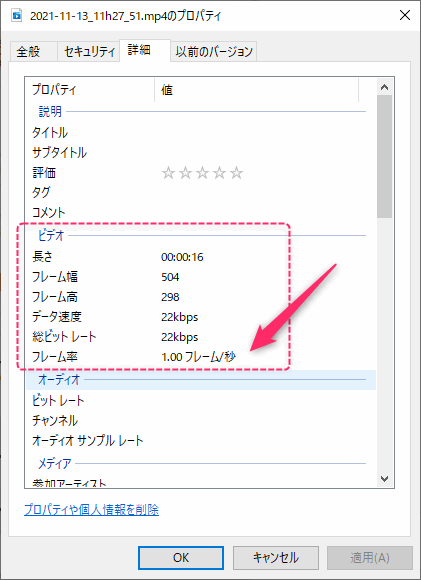Click the vertical scrollbar thumb

[x=385, y=157]
